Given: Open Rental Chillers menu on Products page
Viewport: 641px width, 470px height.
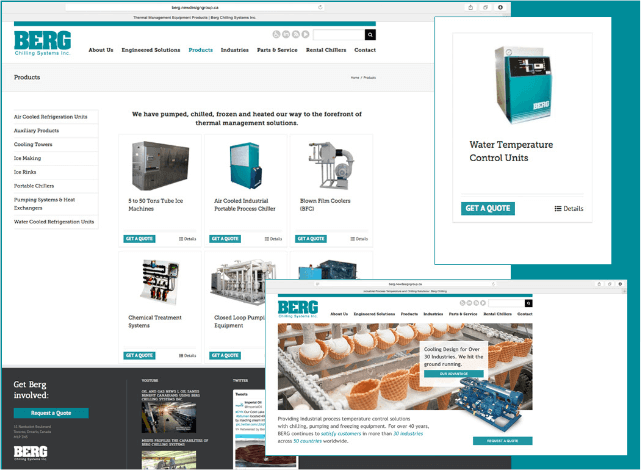Looking at the screenshot, I should tap(326, 50).
